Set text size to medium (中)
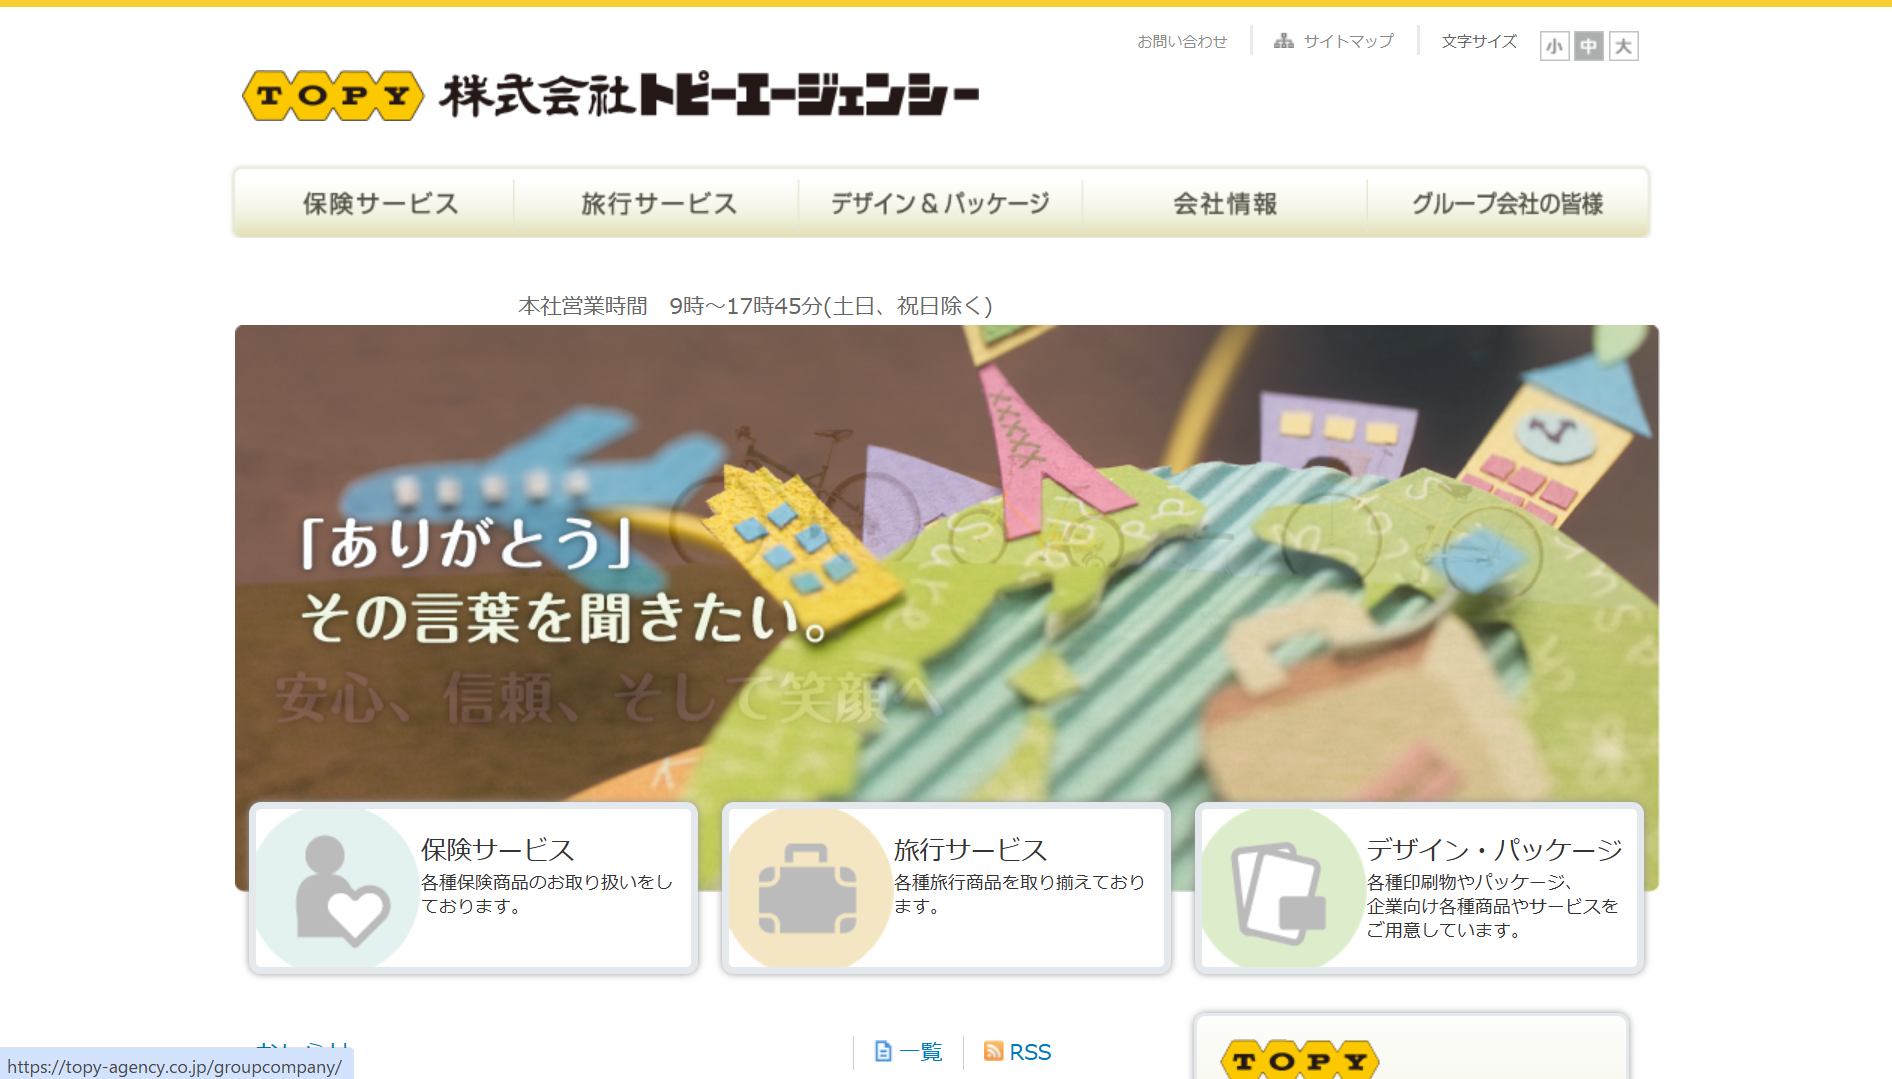 tap(1588, 46)
